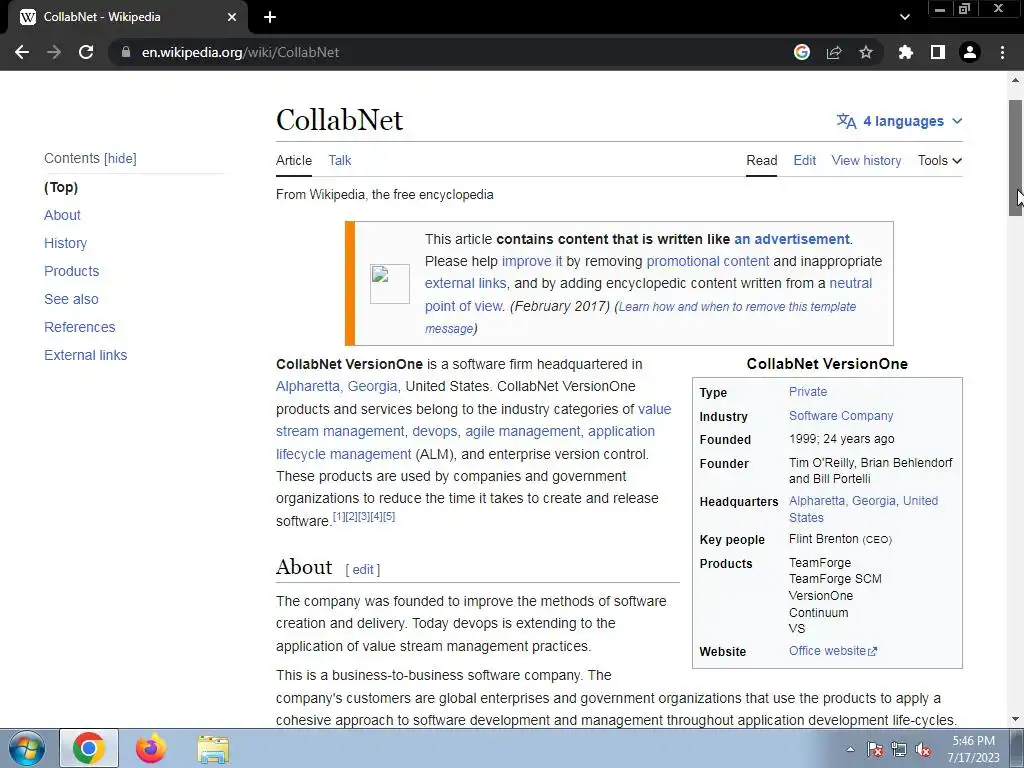Open the tab search chevron
This screenshot has width=1024, height=768.
click(904, 17)
